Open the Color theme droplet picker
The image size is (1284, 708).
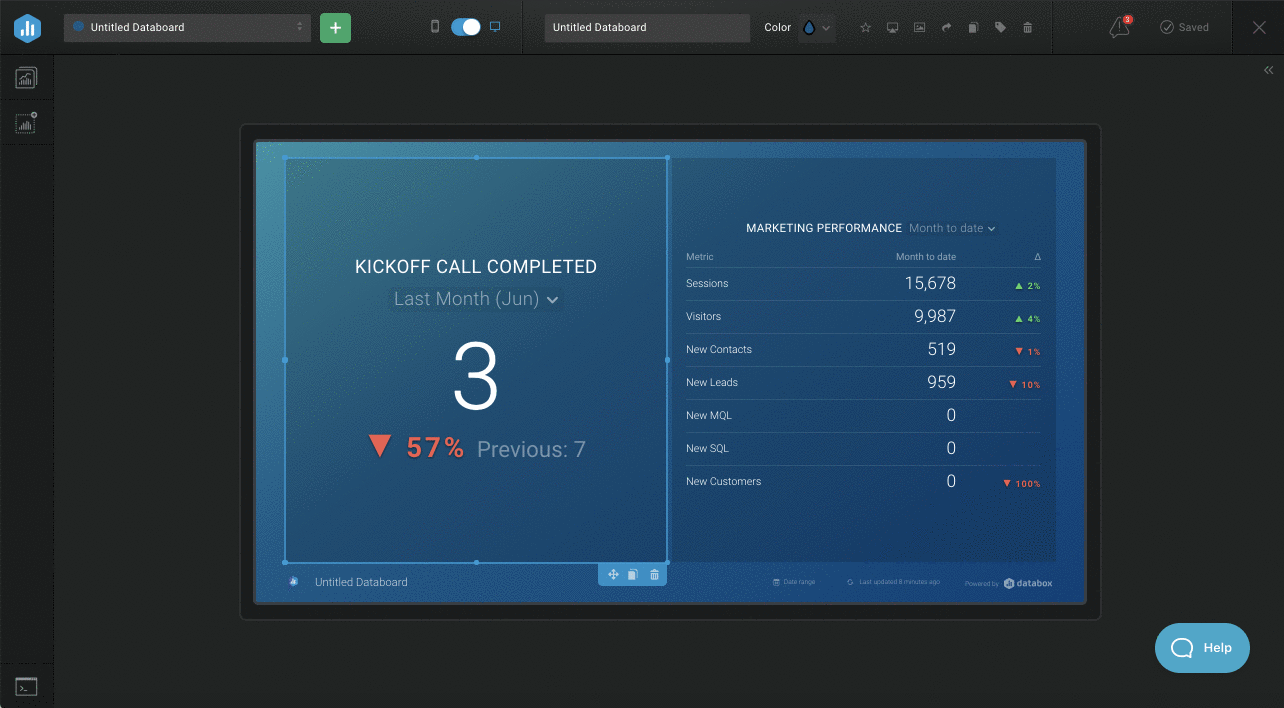tap(815, 28)
